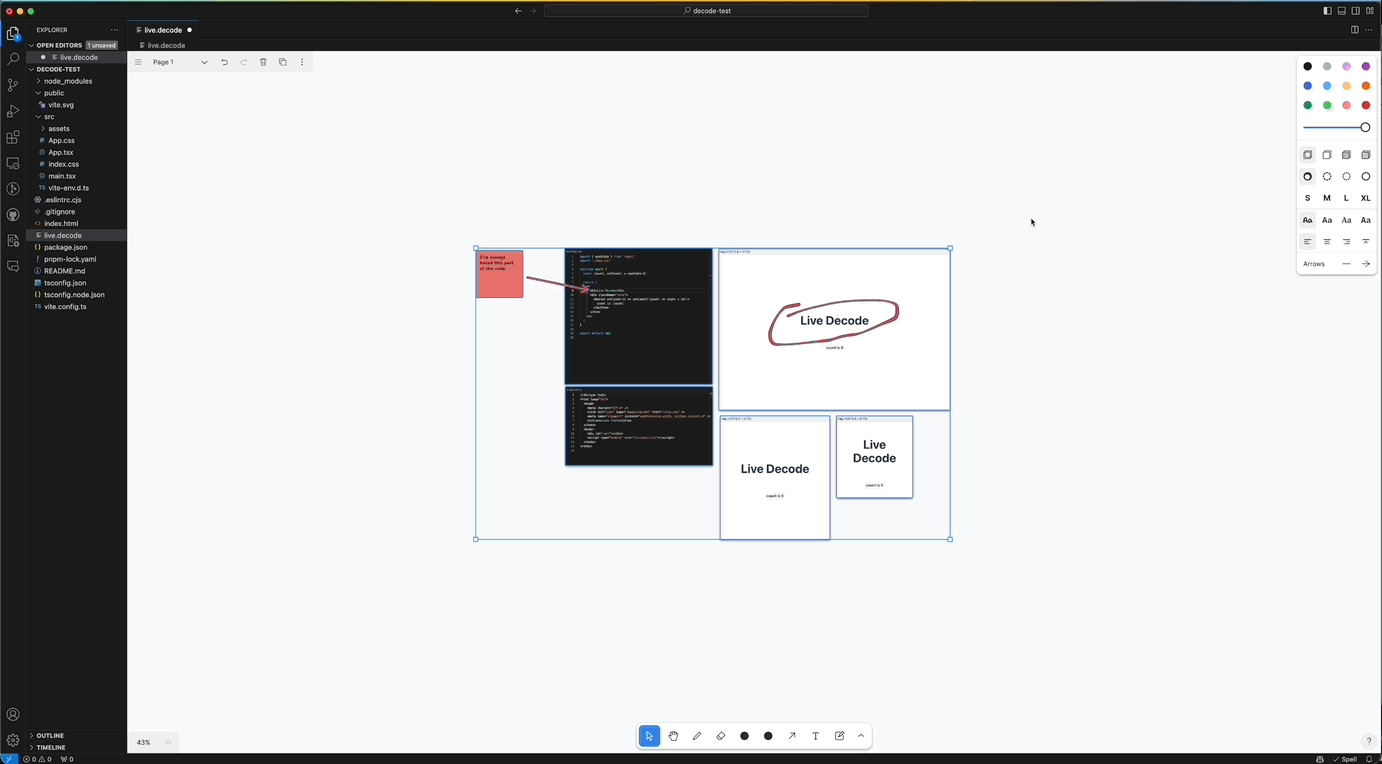Select the semi fill style option

click(x=1327, y=155)
